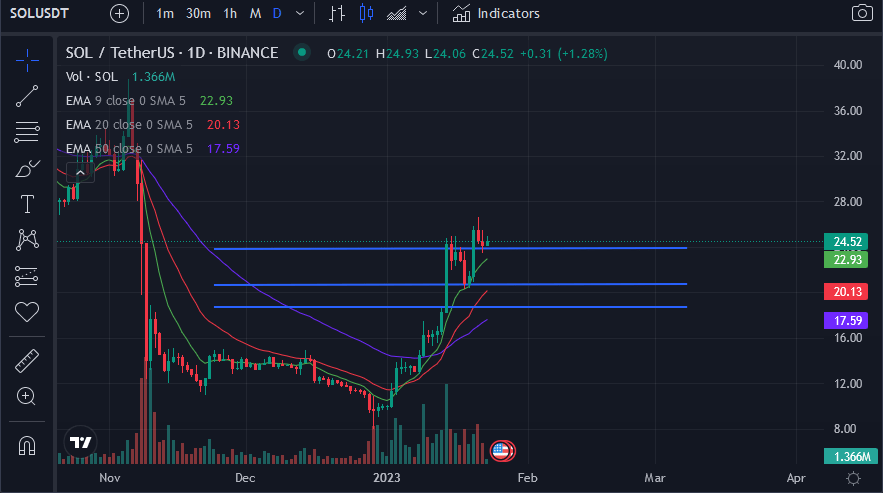Select the 1h timeframe
Image resolution: width=883 pixels, height=494 pixels.
(x=230, y=14)
